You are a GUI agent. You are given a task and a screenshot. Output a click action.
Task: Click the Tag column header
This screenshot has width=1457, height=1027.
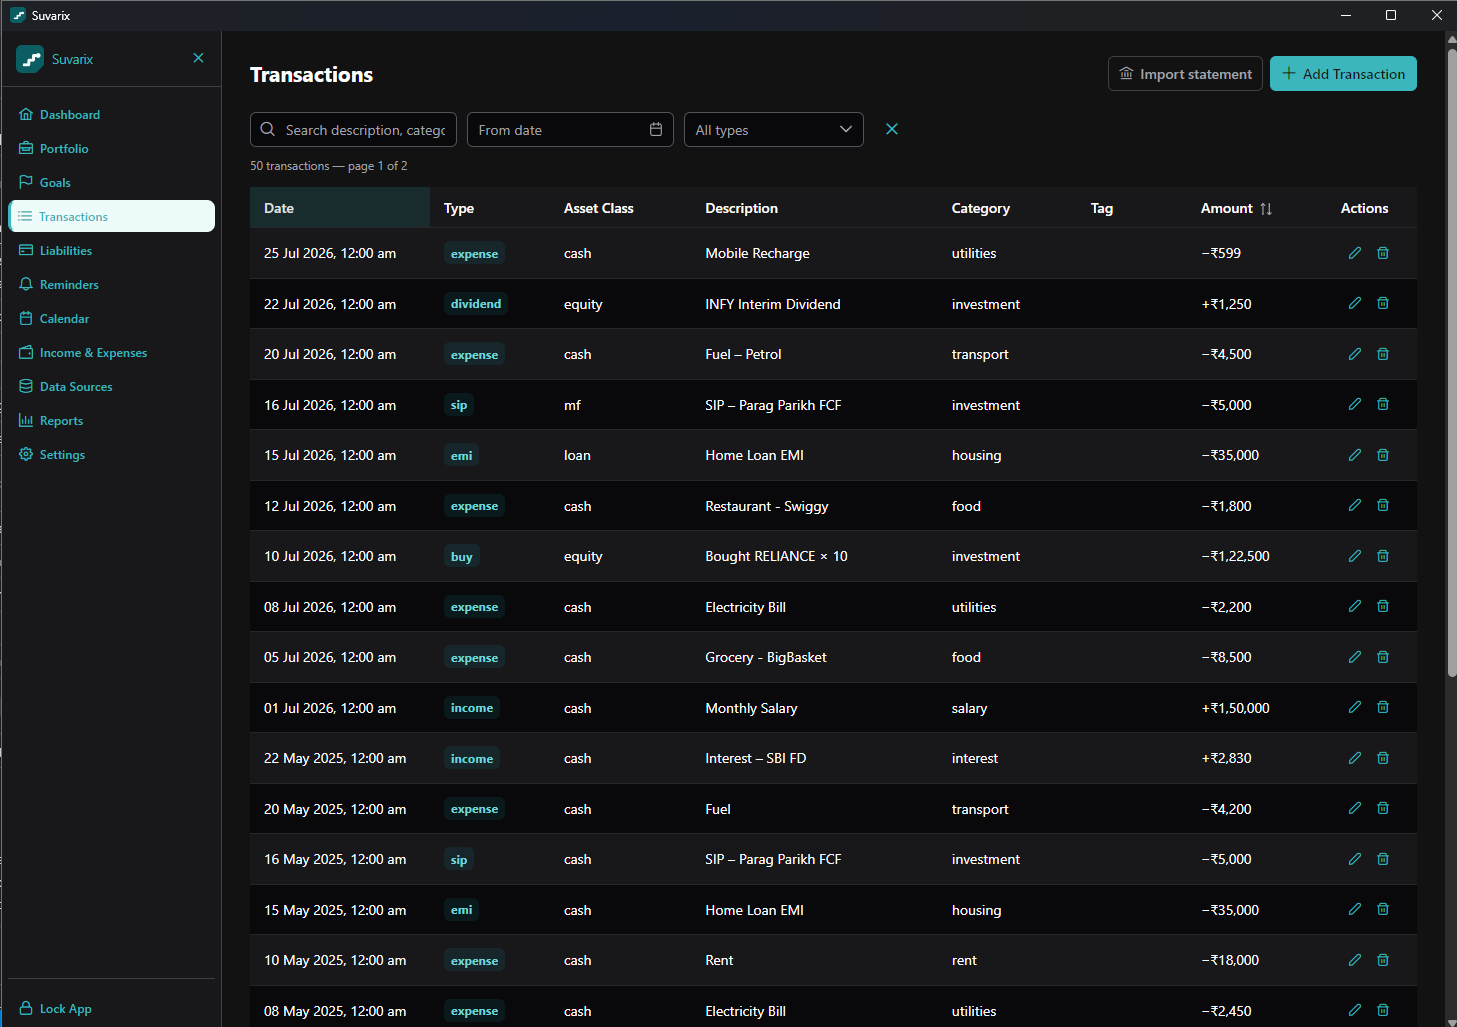coord(1102,208)
